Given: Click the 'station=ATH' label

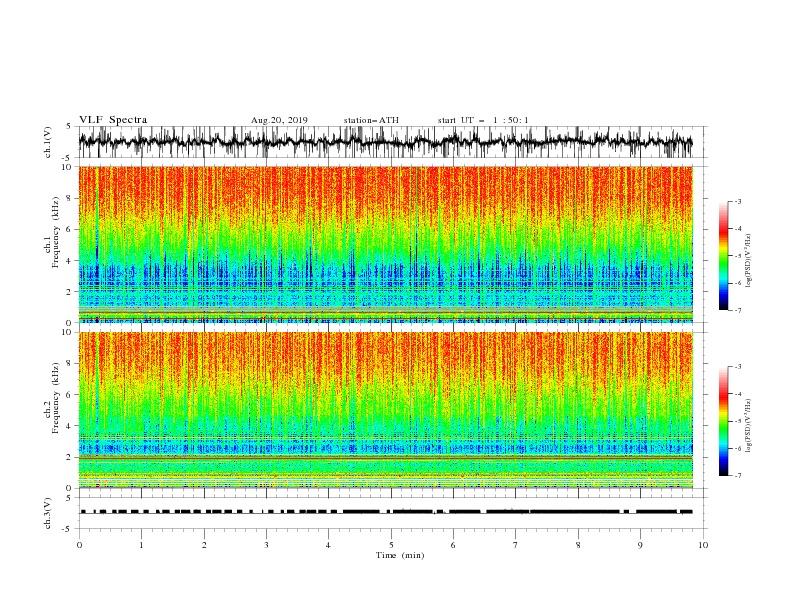Looking at the screenshot, I should 371,120.
